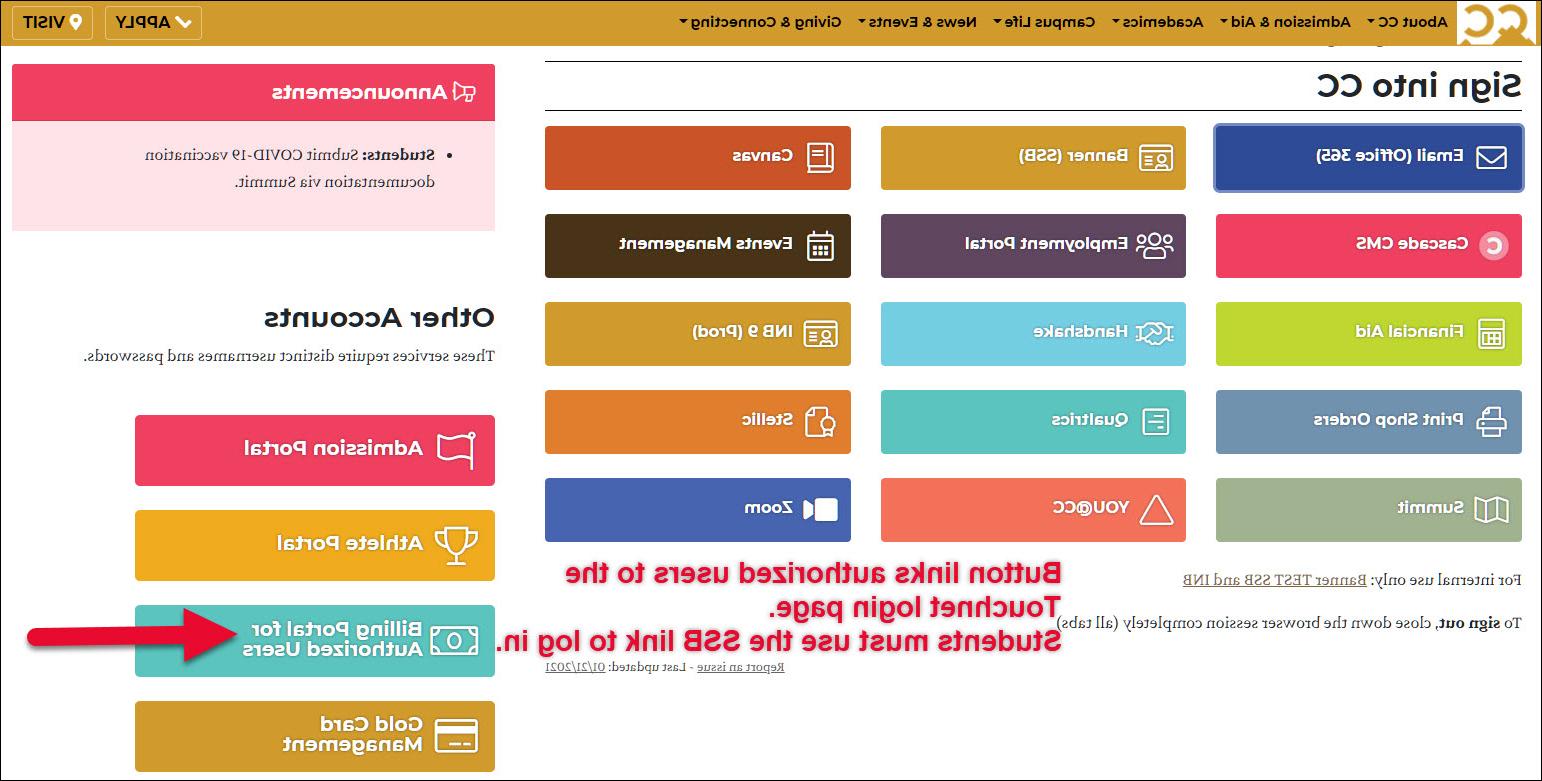Open the Academics dropdown menu
Viewport: 1542px width, 781px height.
click(1157, 21)
